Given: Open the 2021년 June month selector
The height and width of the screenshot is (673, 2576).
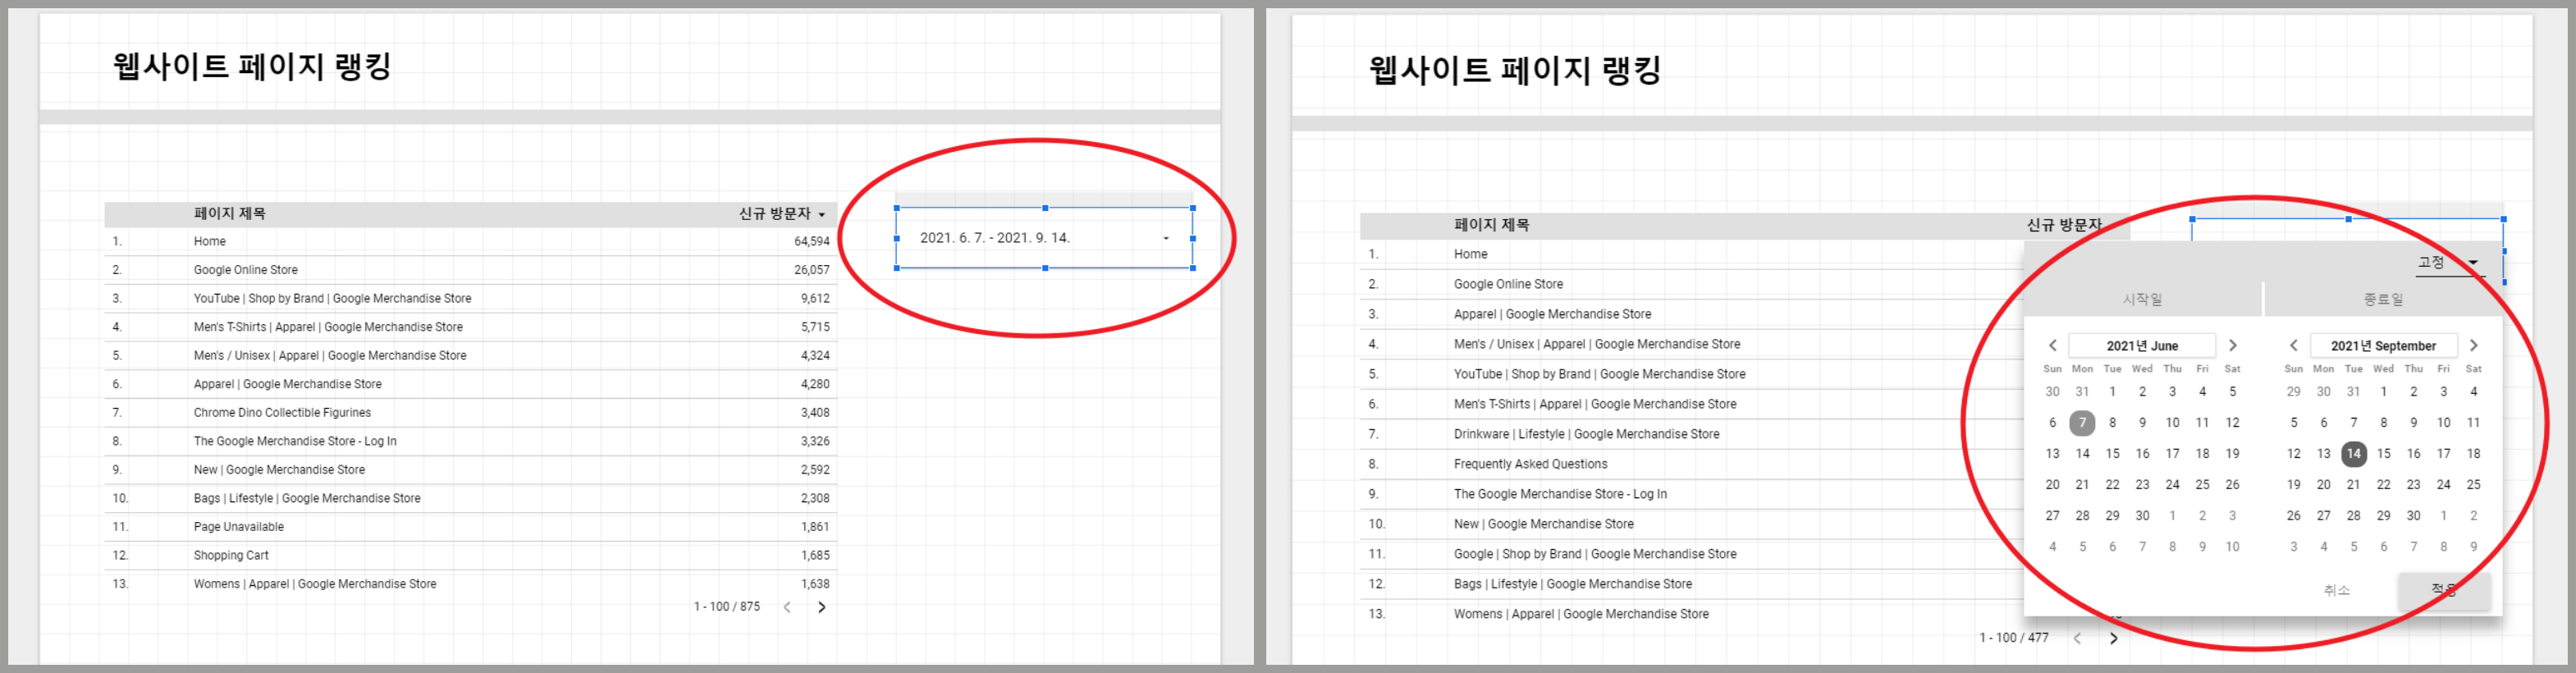Looking at the screenshot, I should tap(2142, 345).
